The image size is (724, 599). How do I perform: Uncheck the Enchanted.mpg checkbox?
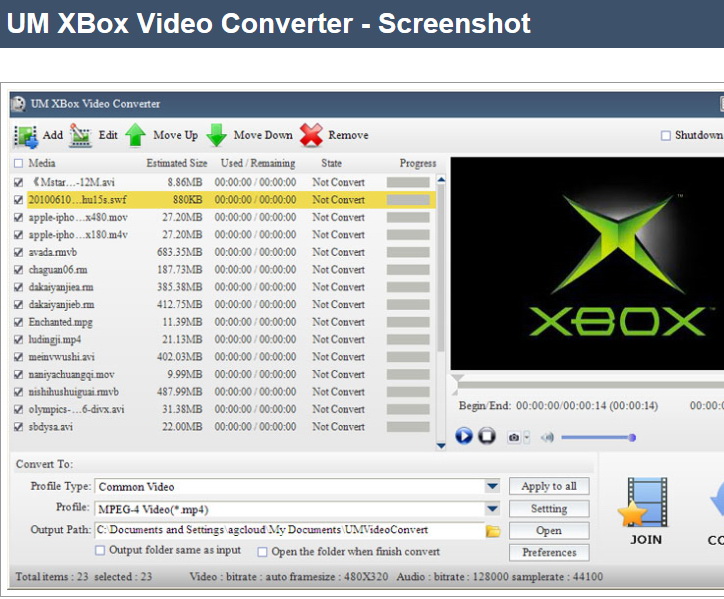(18, 322)
